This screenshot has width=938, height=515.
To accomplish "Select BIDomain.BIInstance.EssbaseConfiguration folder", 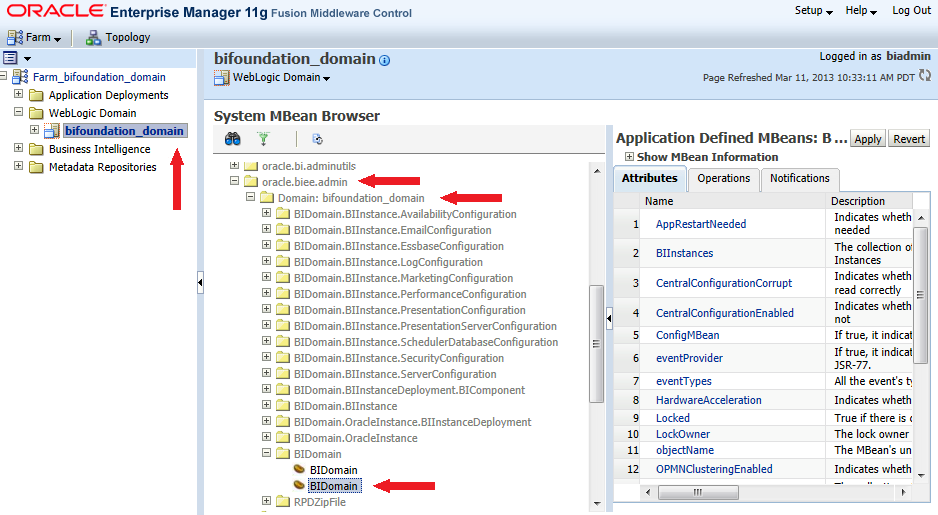I will click(398, 246).
